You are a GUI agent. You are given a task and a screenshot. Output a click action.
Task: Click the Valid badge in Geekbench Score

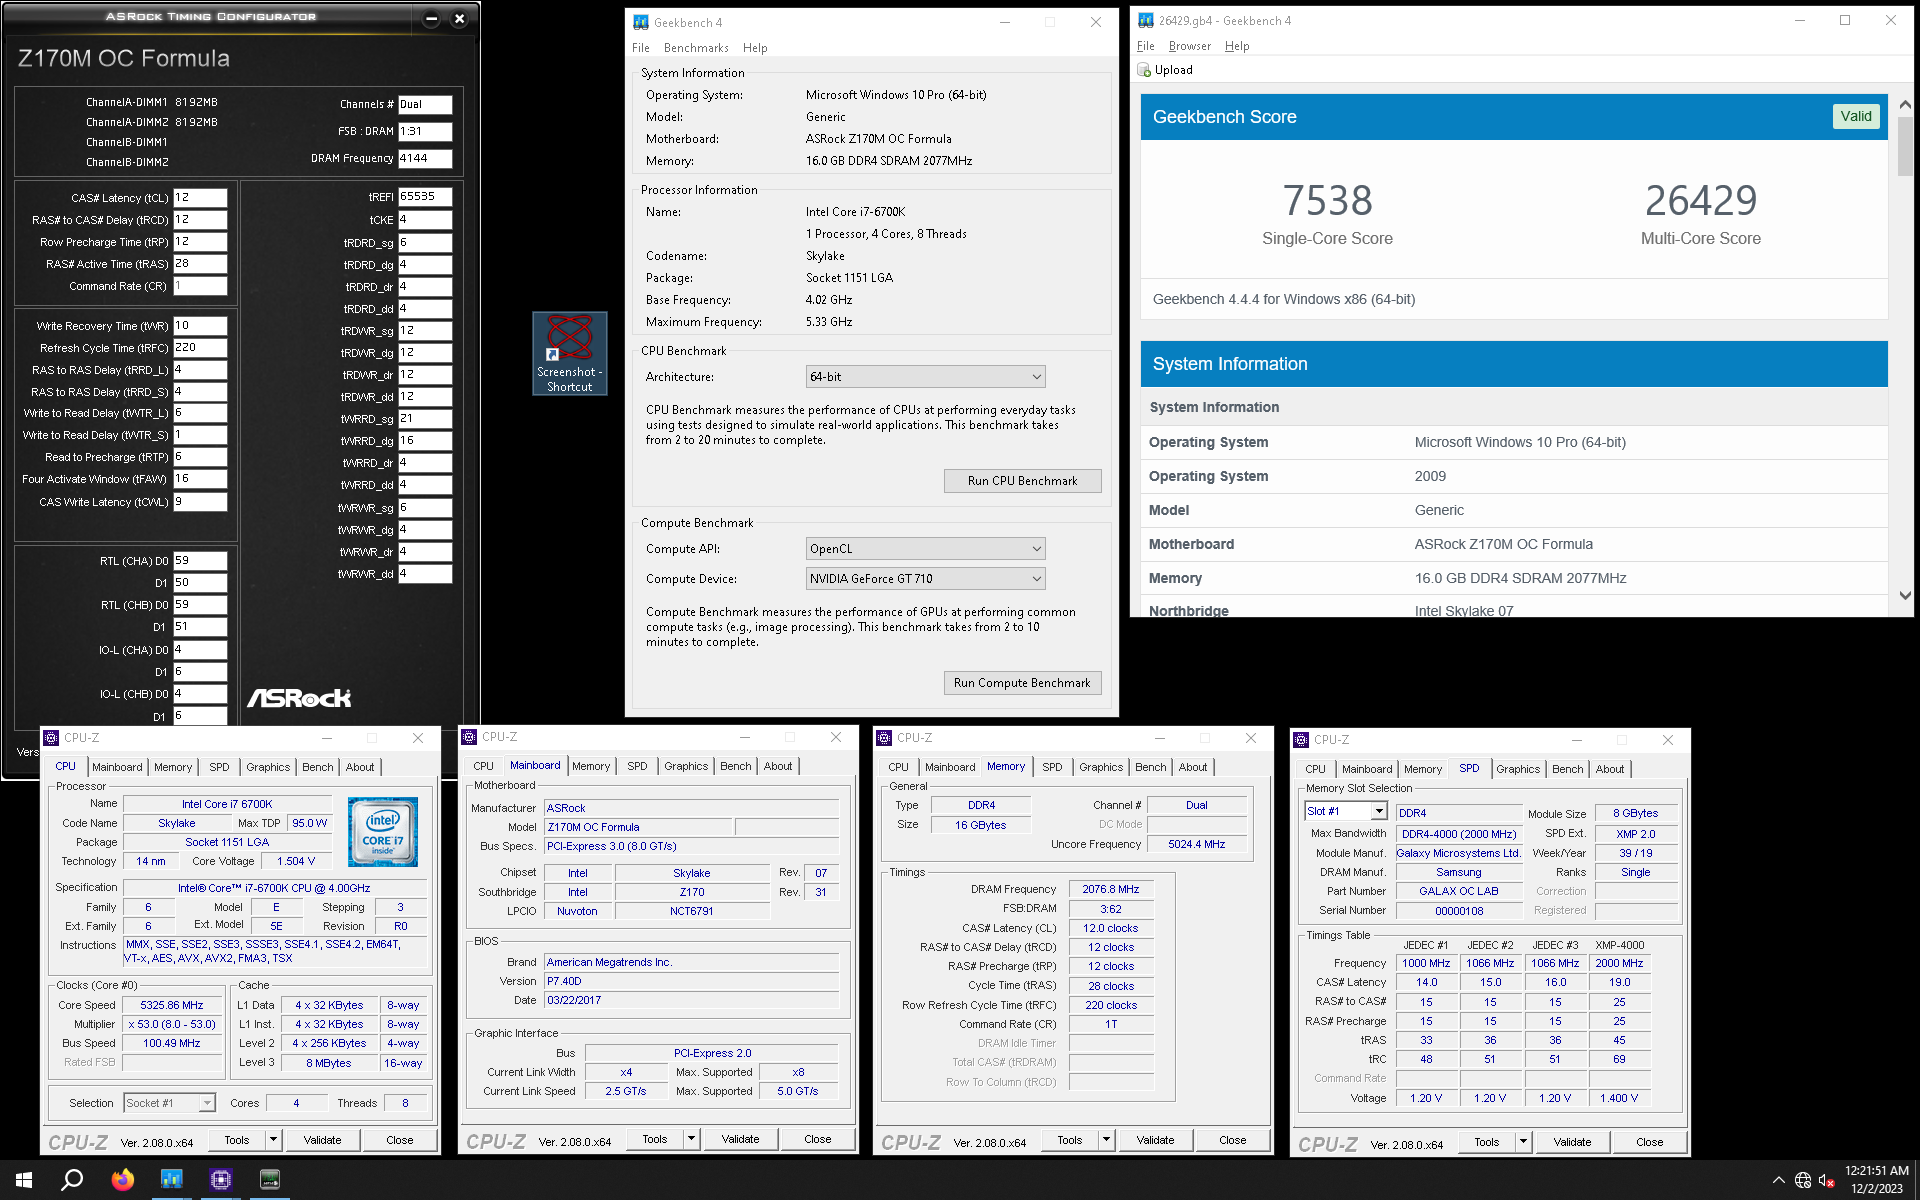point(1856,116)
